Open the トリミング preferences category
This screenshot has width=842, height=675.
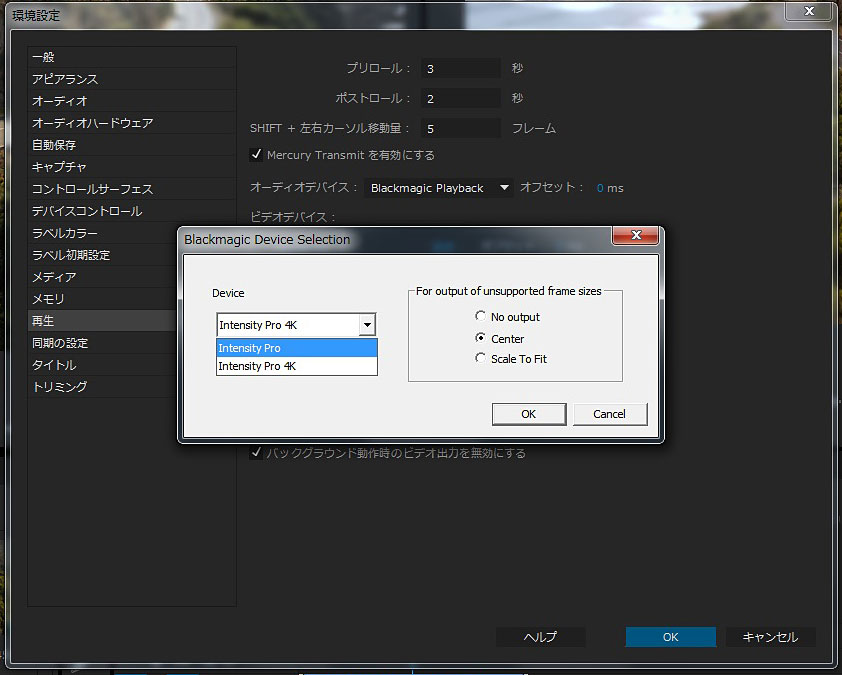(103, 387)
